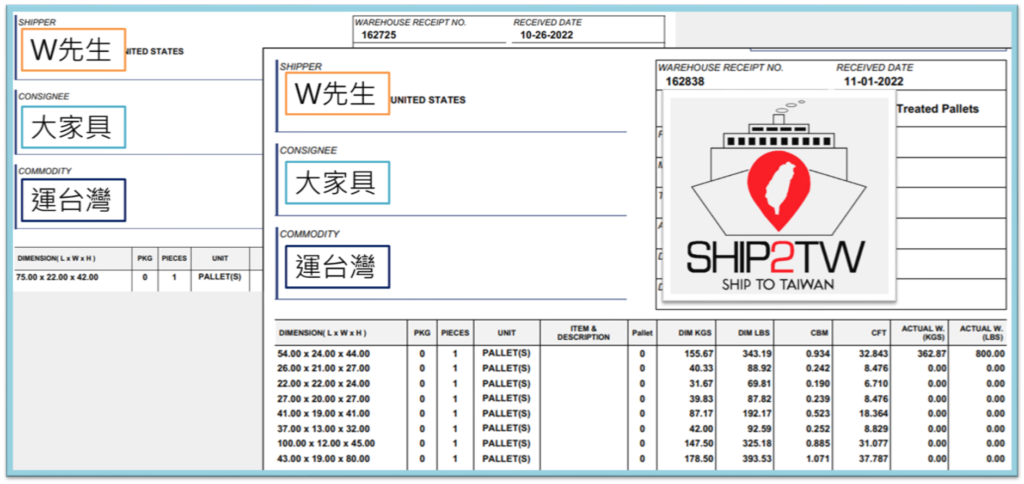Click DIM LBS value 192.17
Viewport: 1024px width, 484px height.
coord(758,413)
